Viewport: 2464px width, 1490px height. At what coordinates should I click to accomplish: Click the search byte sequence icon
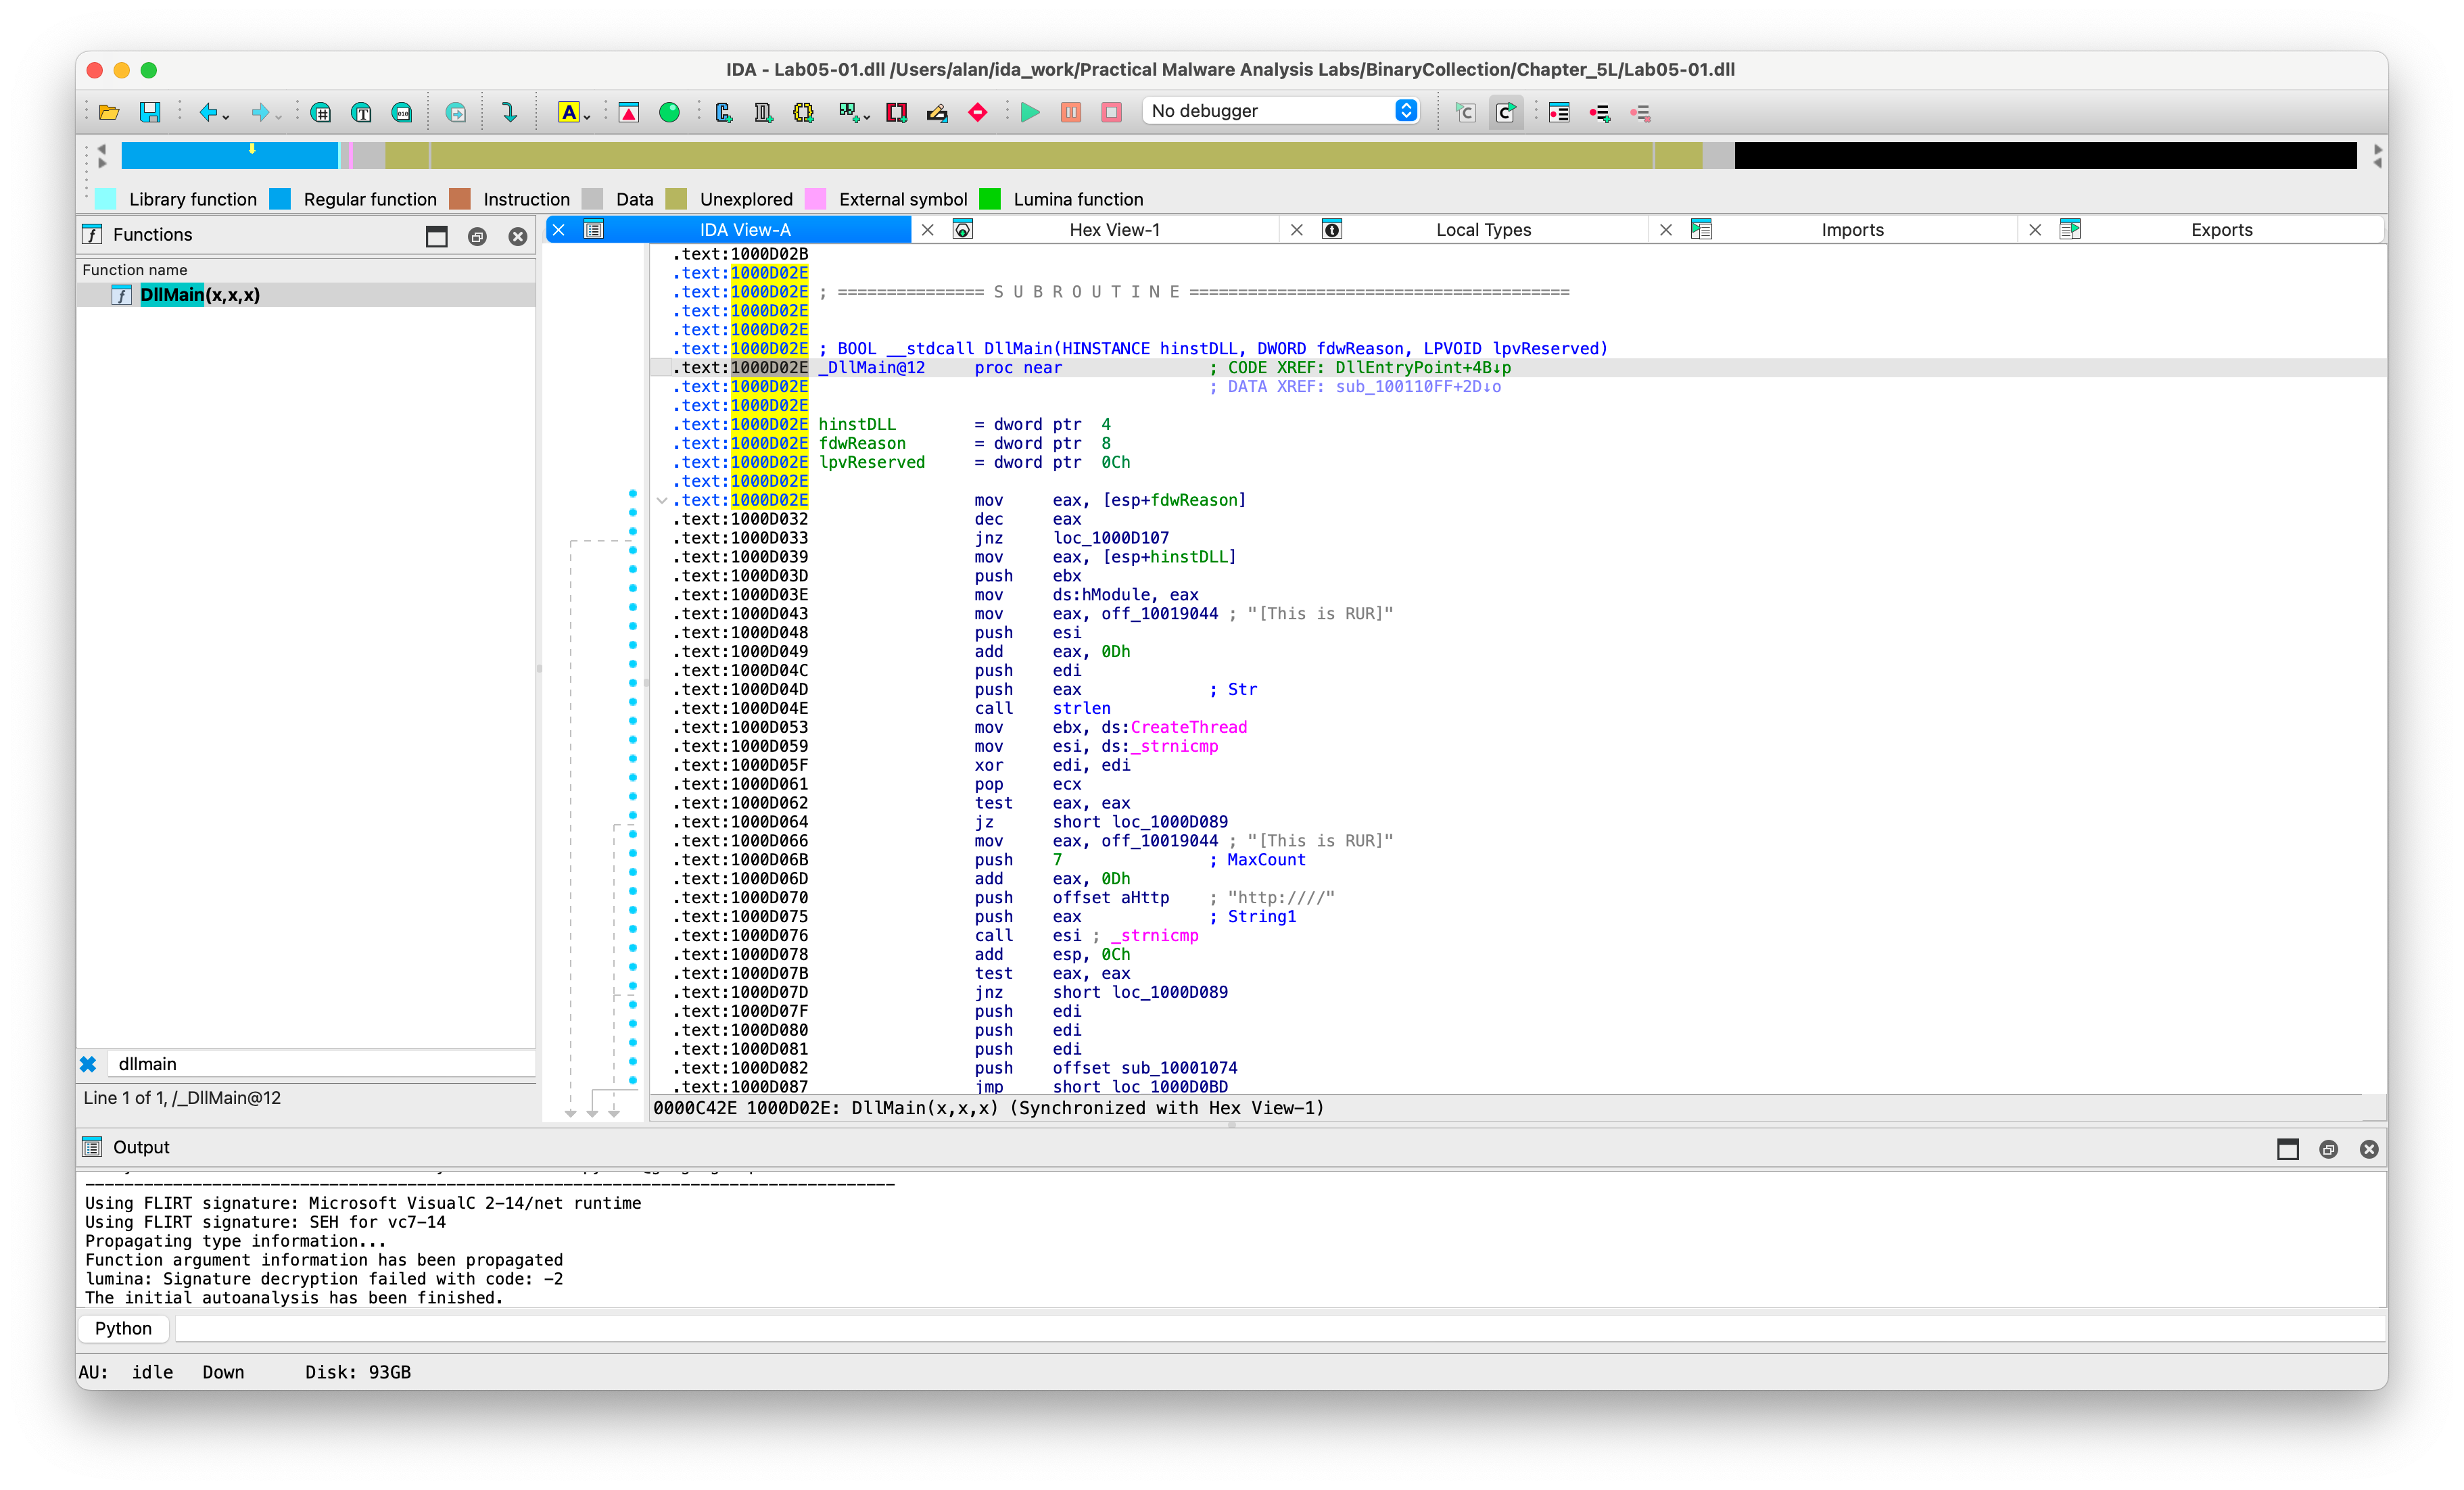click(402, 112)
